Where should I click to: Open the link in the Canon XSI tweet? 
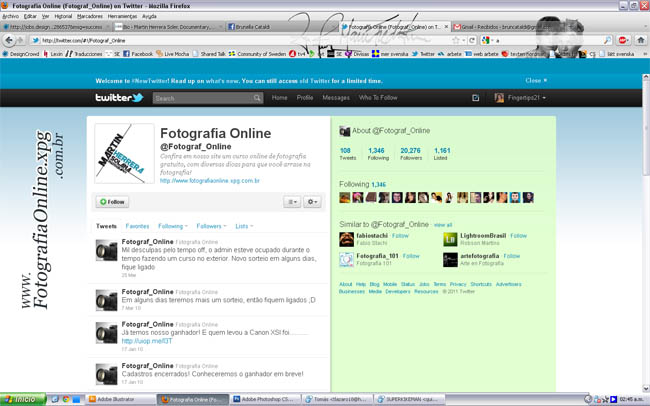pos(146,341)
